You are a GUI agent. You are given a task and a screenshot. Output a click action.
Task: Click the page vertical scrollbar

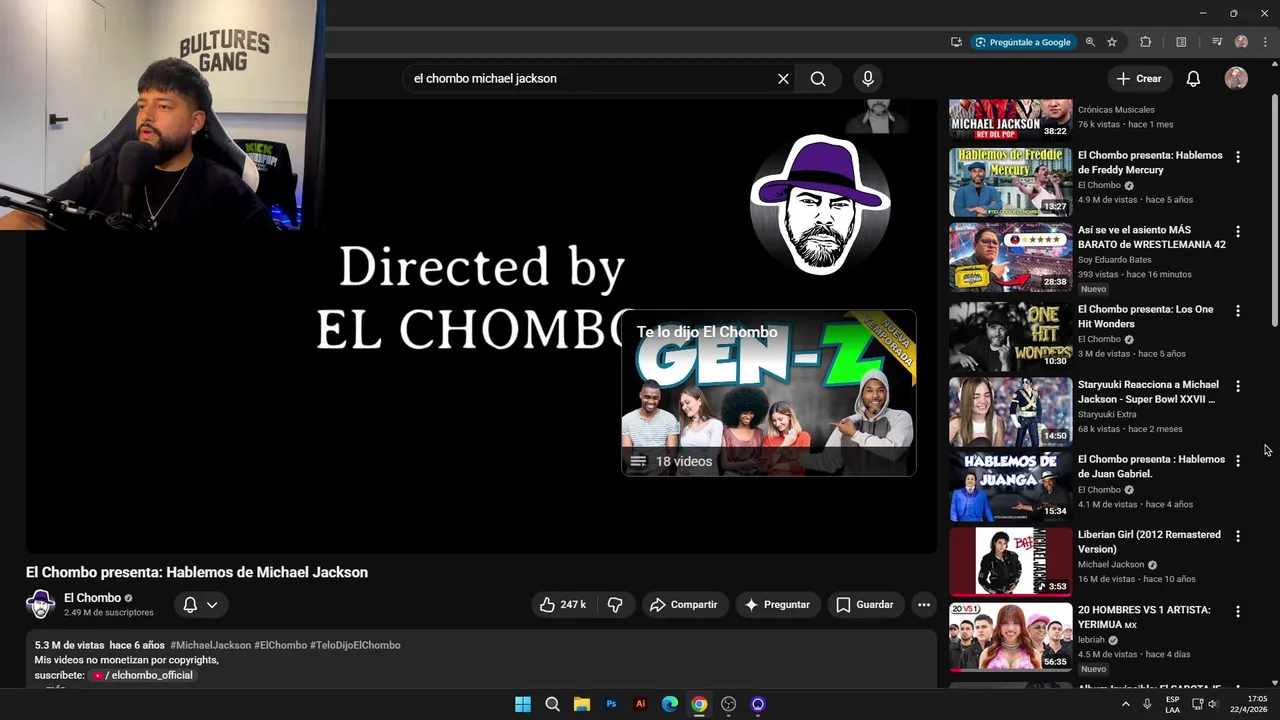(1274, 210)
